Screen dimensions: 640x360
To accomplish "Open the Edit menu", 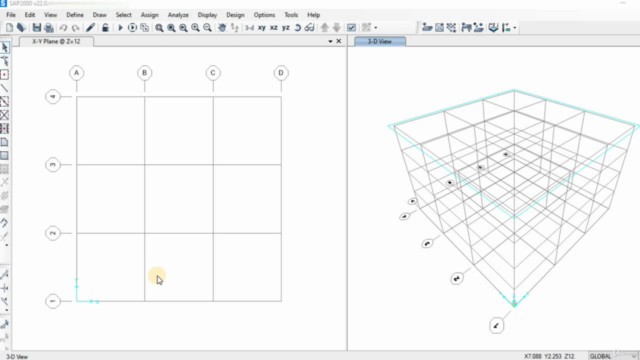I will tap(30, 15).
